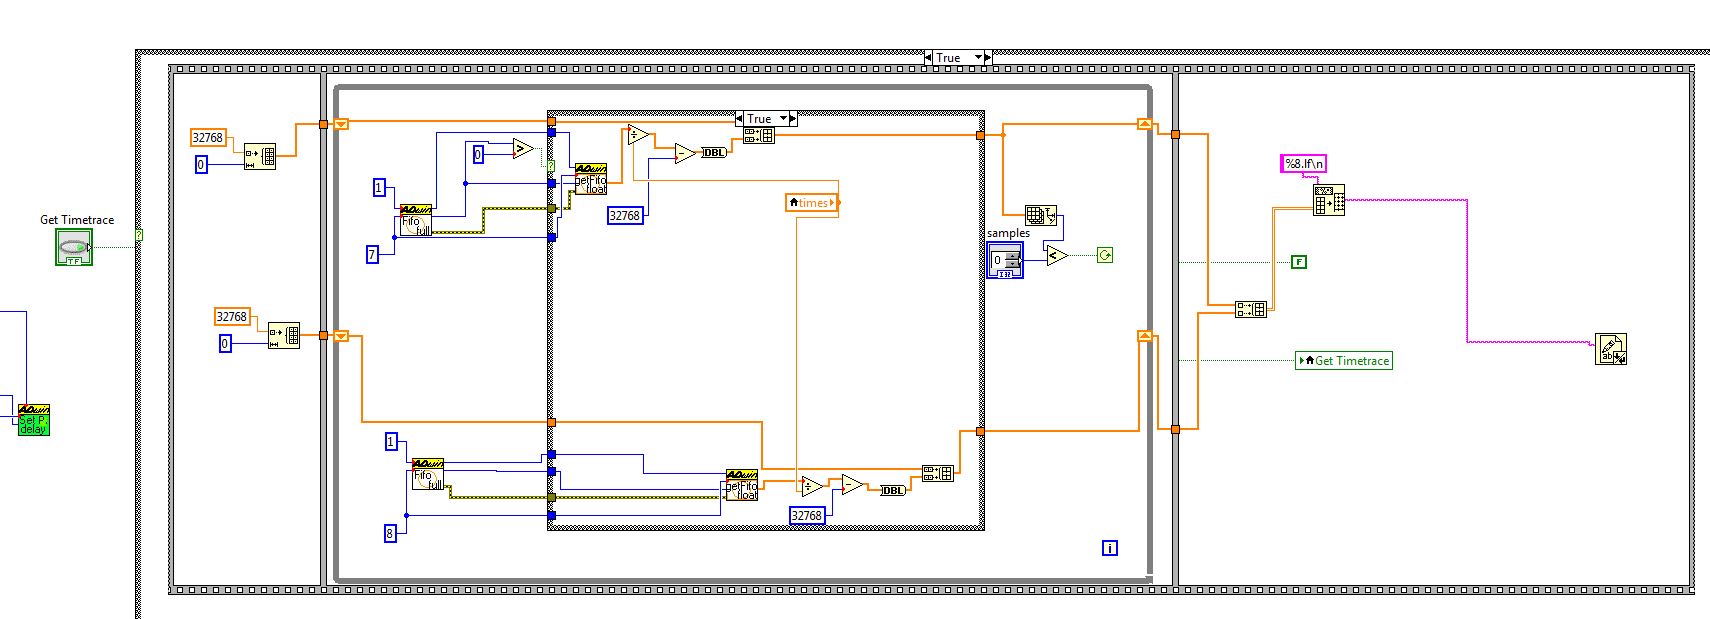Select the Build Array in the right frame

(1252, 309)
